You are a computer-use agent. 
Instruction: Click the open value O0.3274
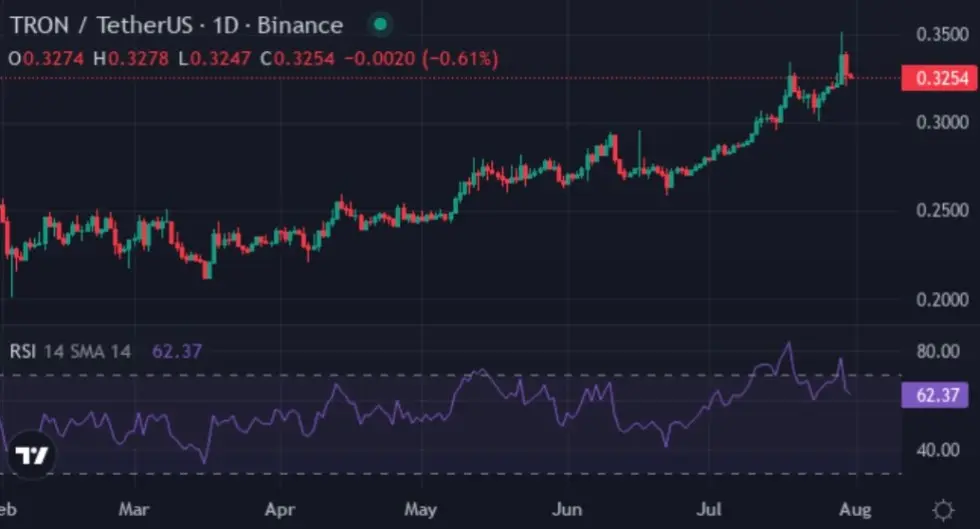(x=46, y=59)
